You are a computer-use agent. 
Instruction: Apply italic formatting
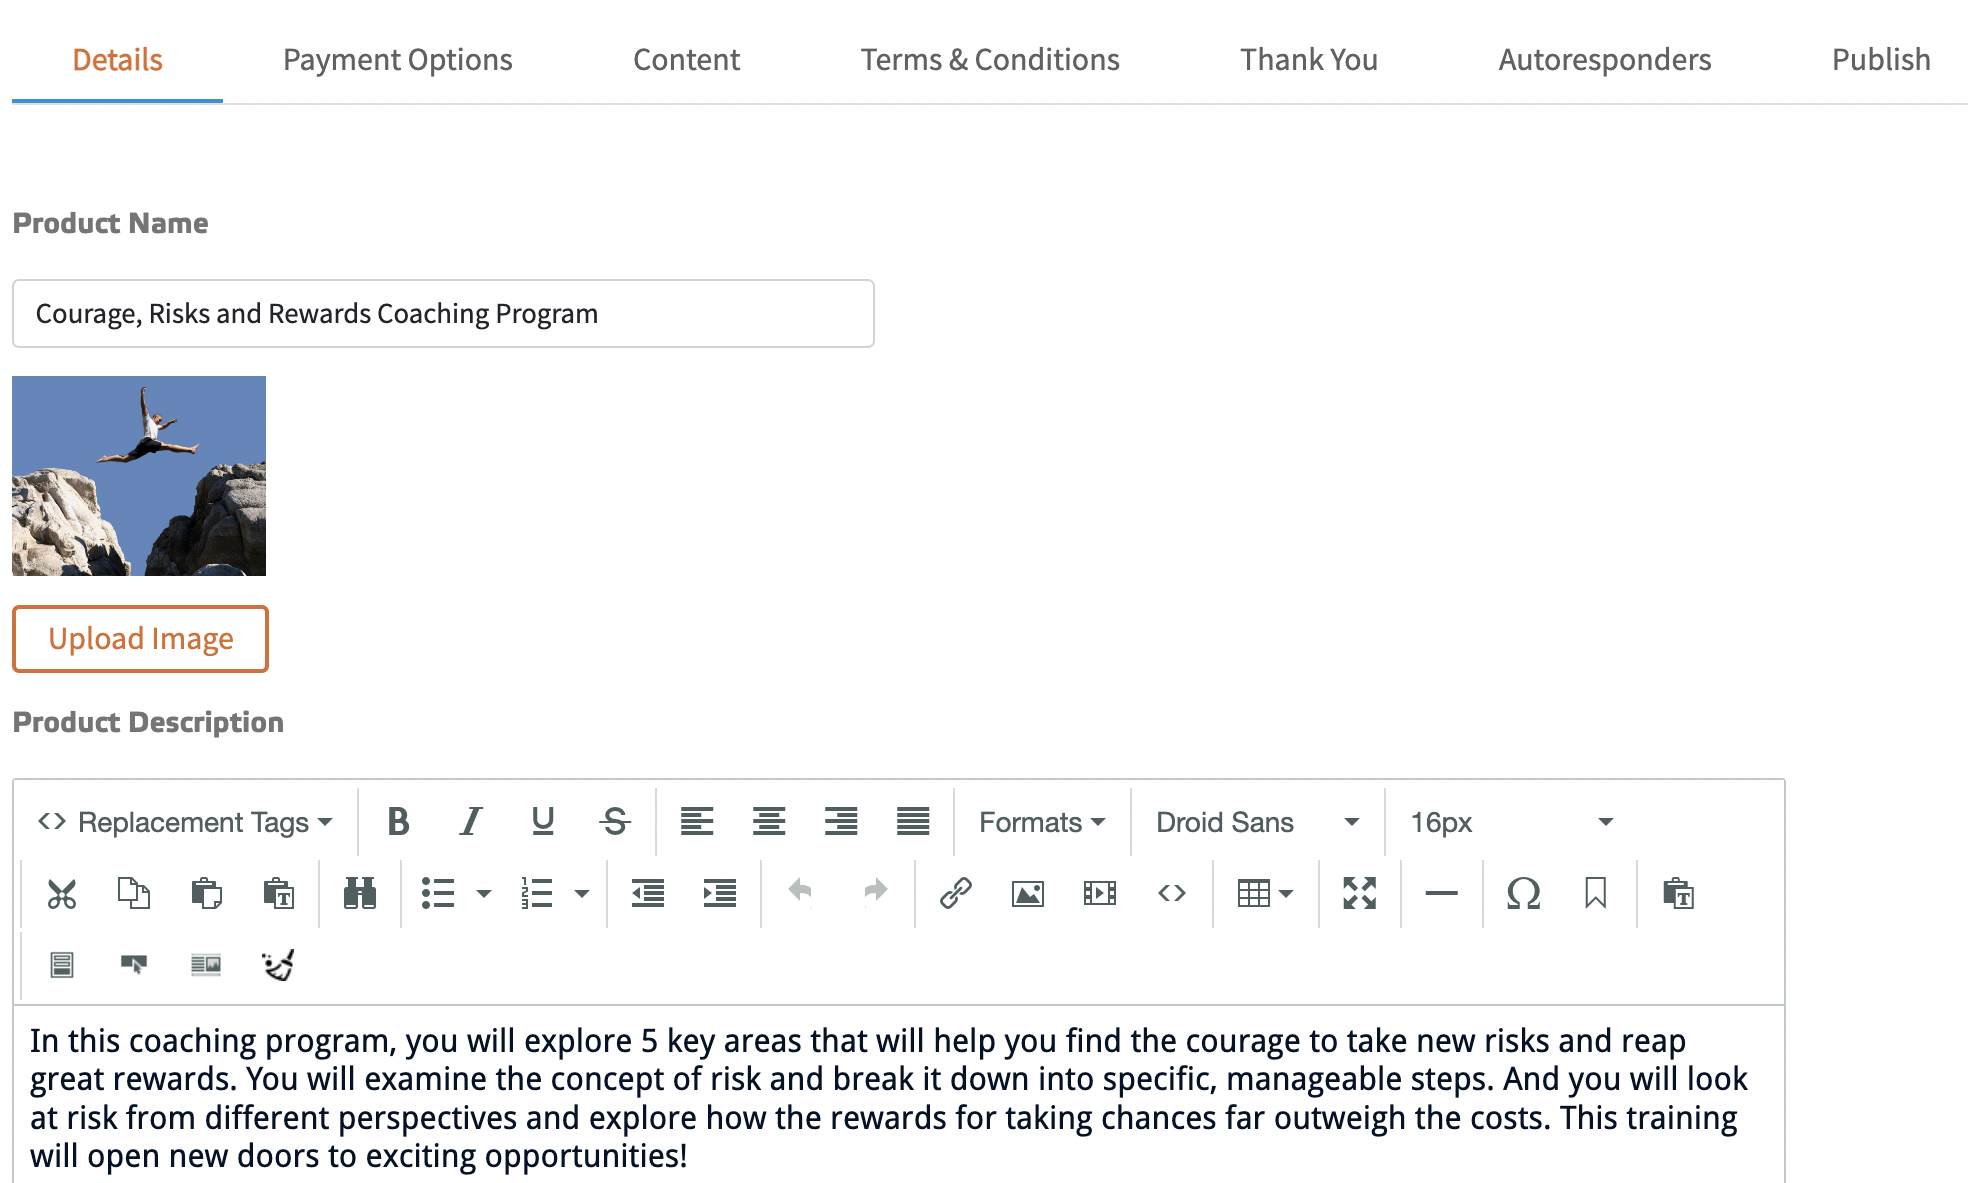click(x=470, y=821)
